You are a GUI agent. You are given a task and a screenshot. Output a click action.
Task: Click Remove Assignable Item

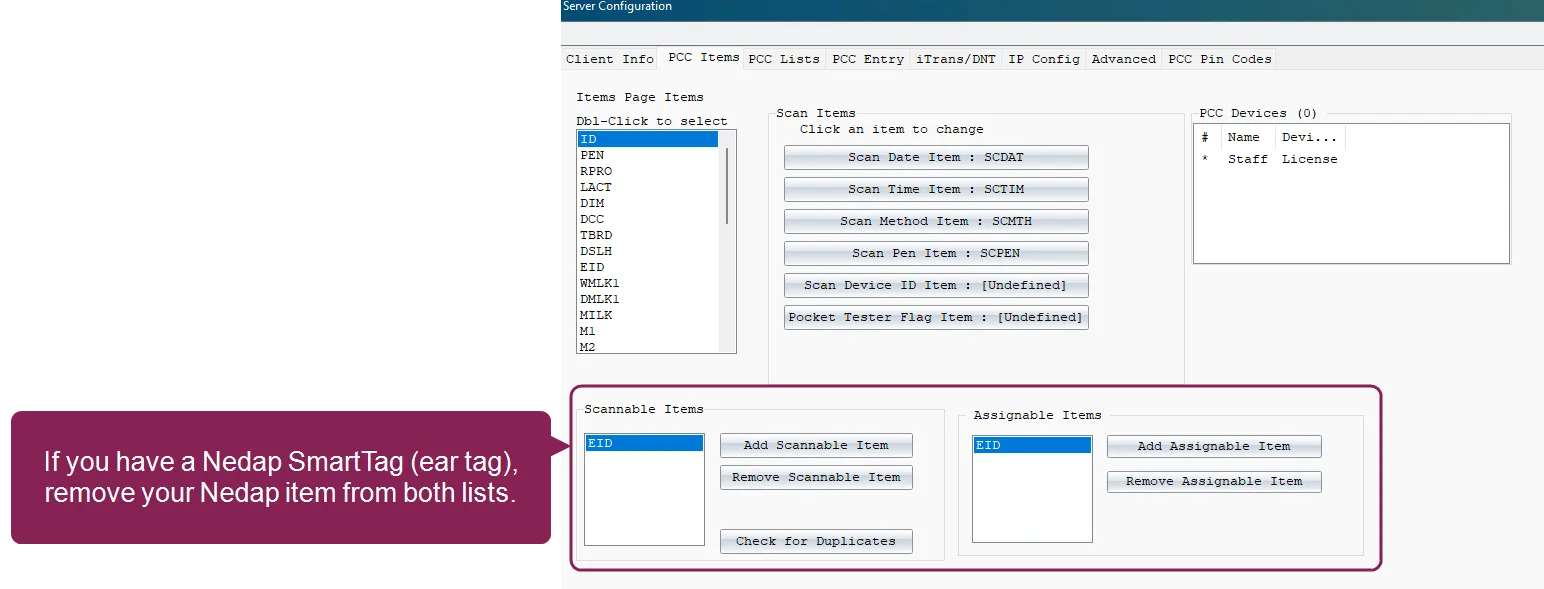(1214, 482)
